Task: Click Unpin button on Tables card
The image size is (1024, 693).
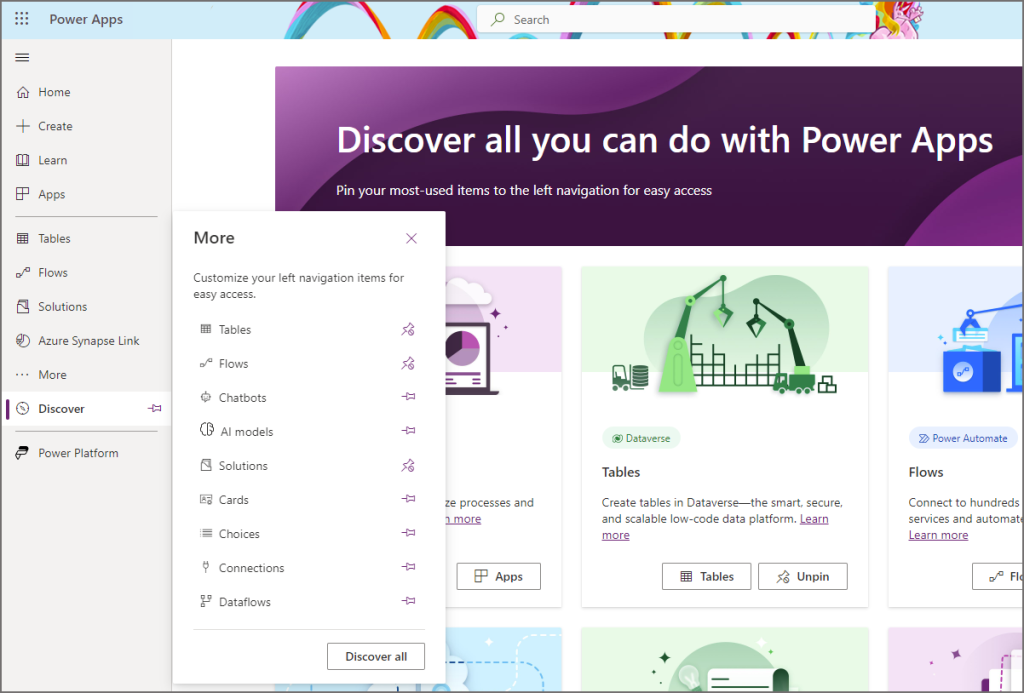Action: pyautogui.click(x=803, y=576)
